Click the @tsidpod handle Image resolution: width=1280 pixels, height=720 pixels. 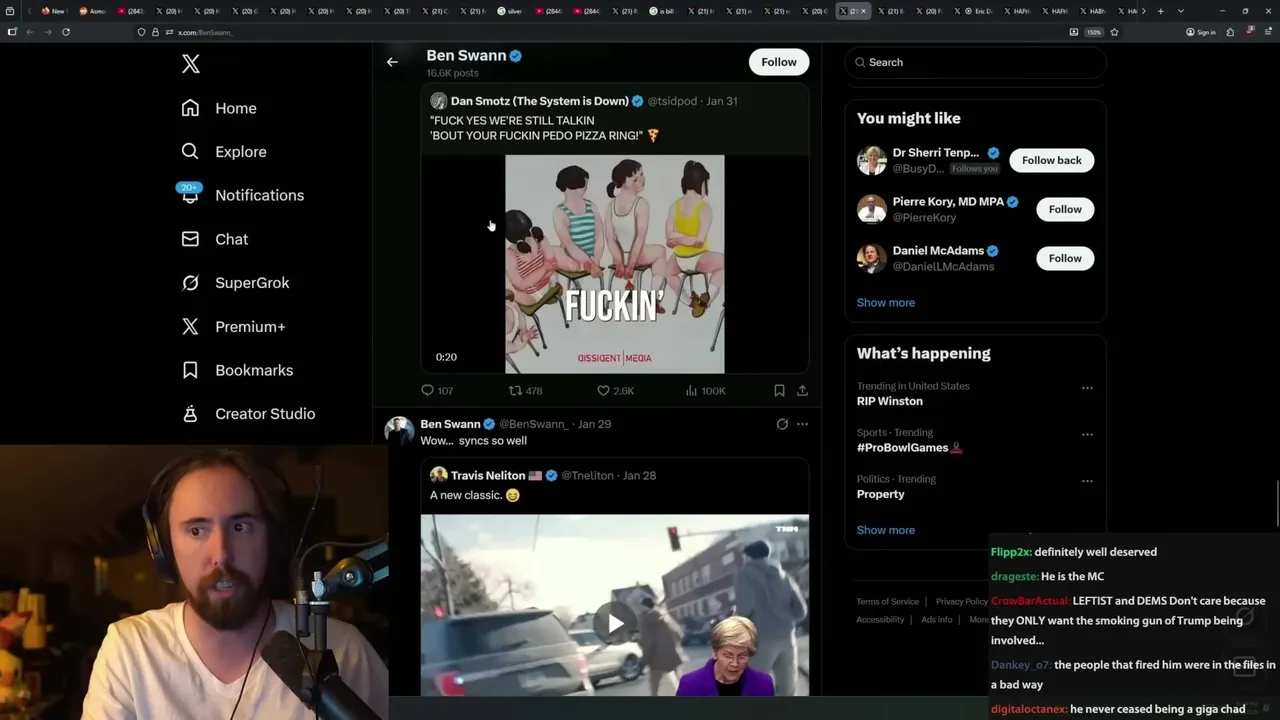coord(672,101)
